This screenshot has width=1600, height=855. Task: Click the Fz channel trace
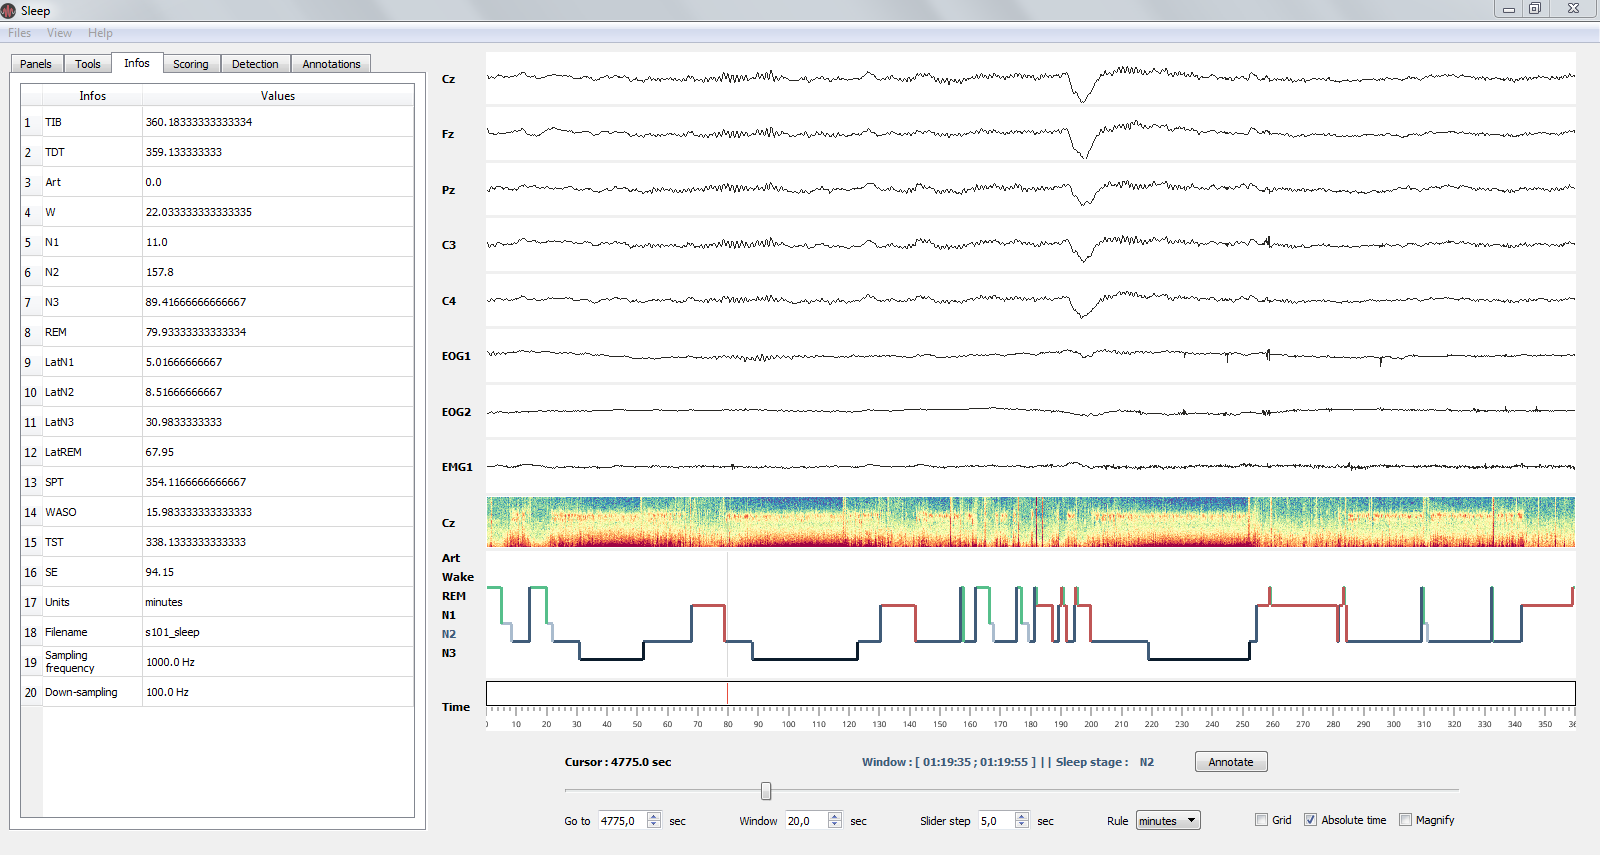1031,133
